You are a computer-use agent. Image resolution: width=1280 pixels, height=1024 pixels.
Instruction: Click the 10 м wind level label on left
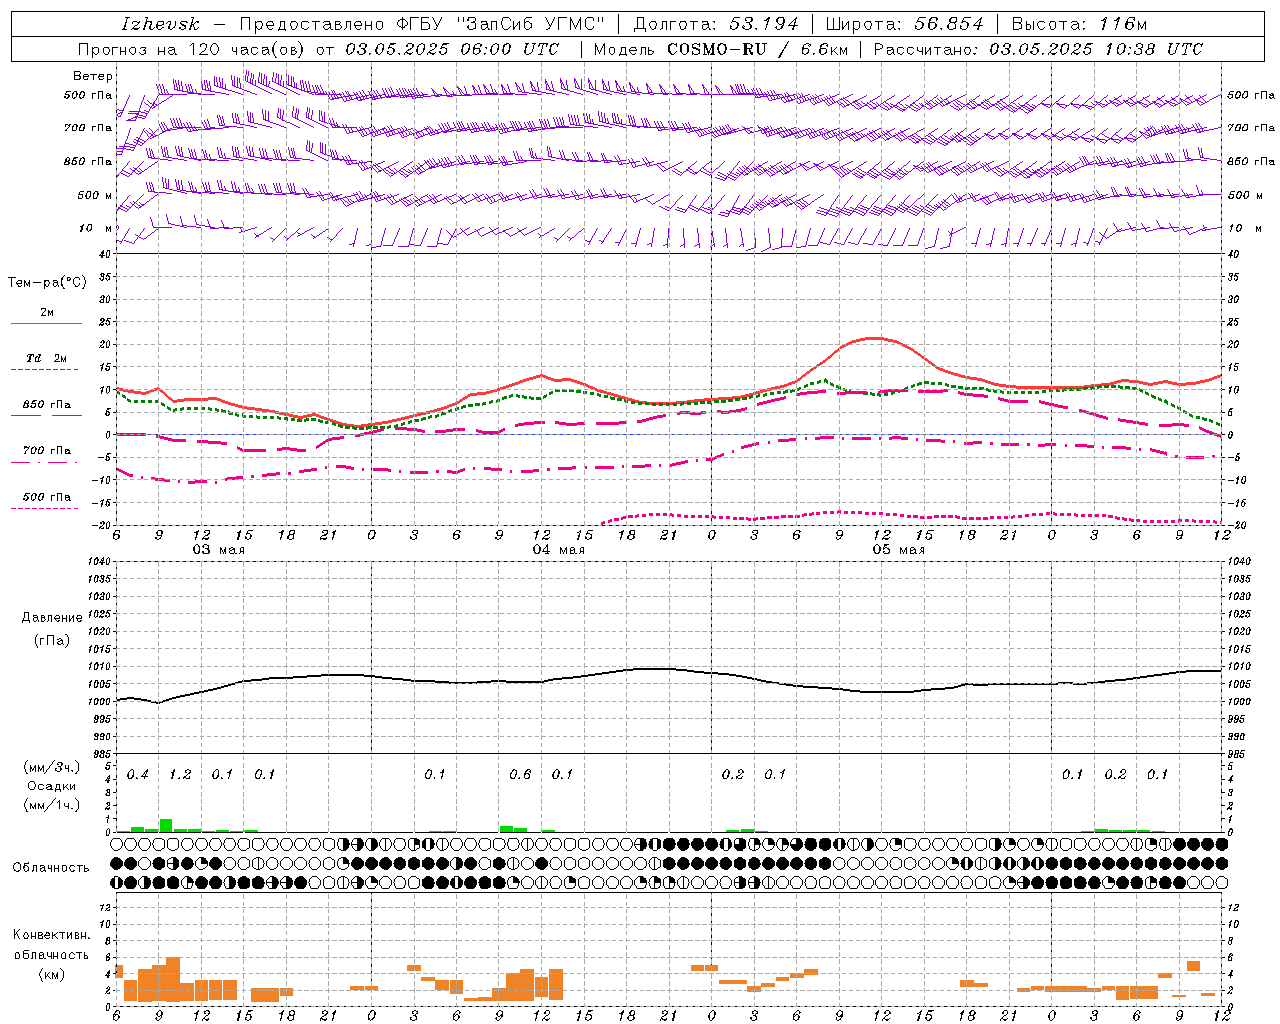[x=95, y=228]
